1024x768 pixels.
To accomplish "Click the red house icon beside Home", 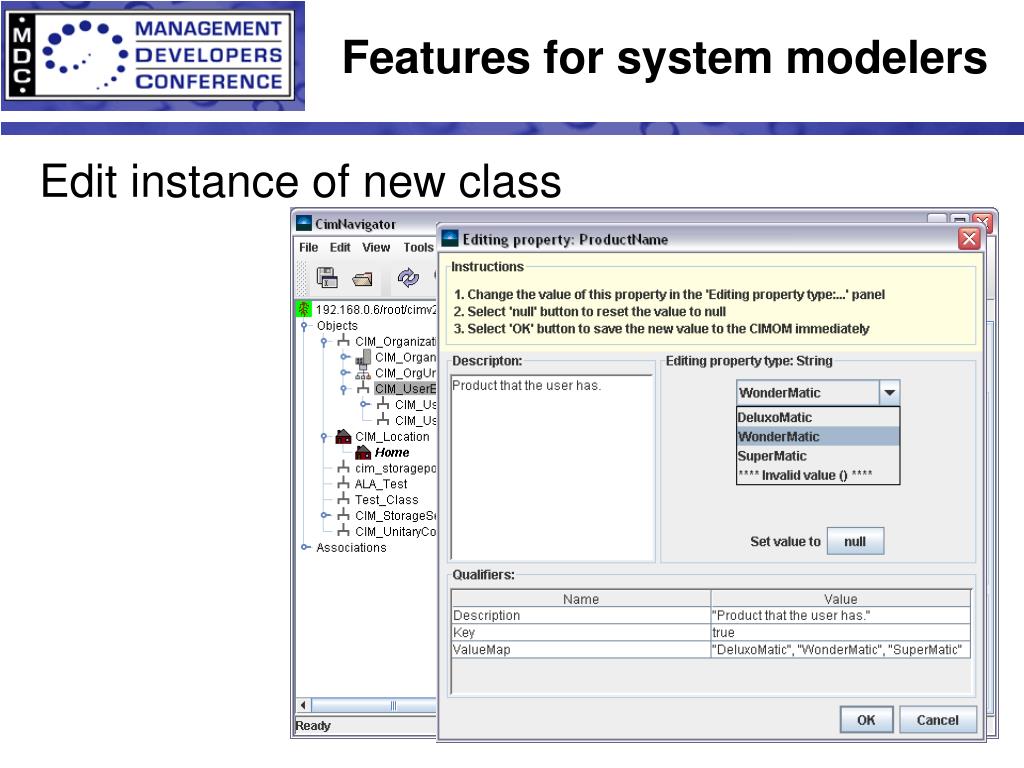I will tap(363, 452).
